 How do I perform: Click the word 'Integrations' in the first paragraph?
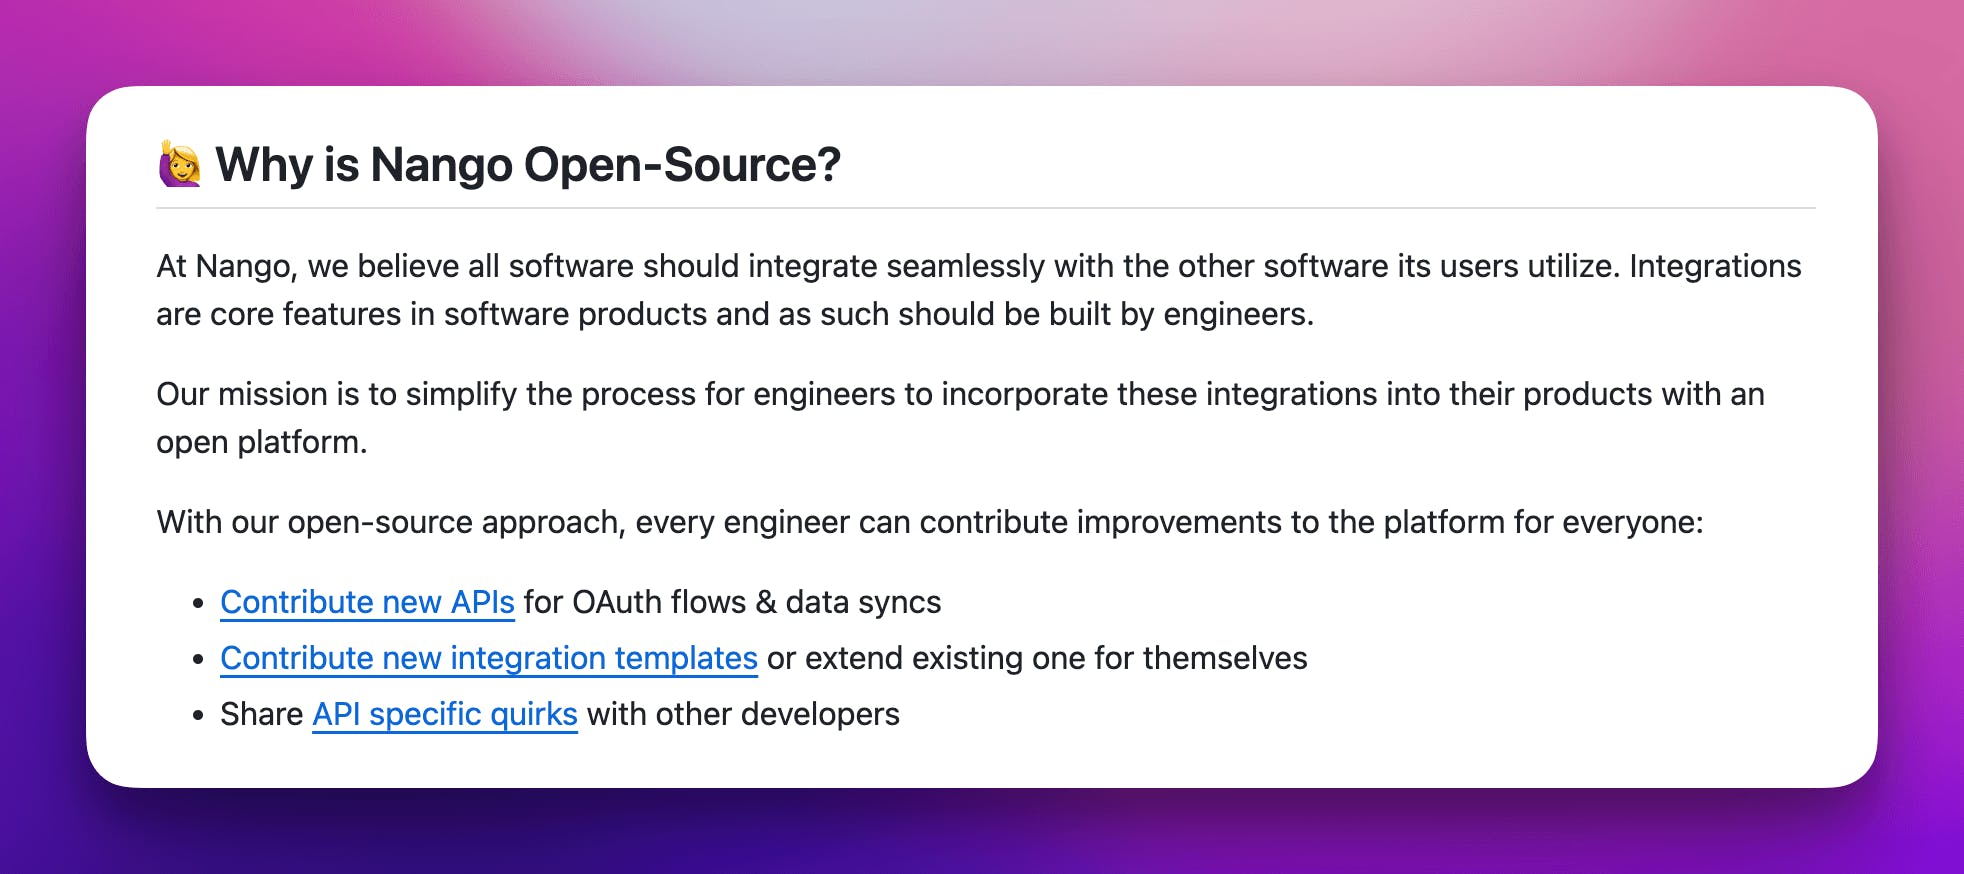click(x=1714, y=266)
